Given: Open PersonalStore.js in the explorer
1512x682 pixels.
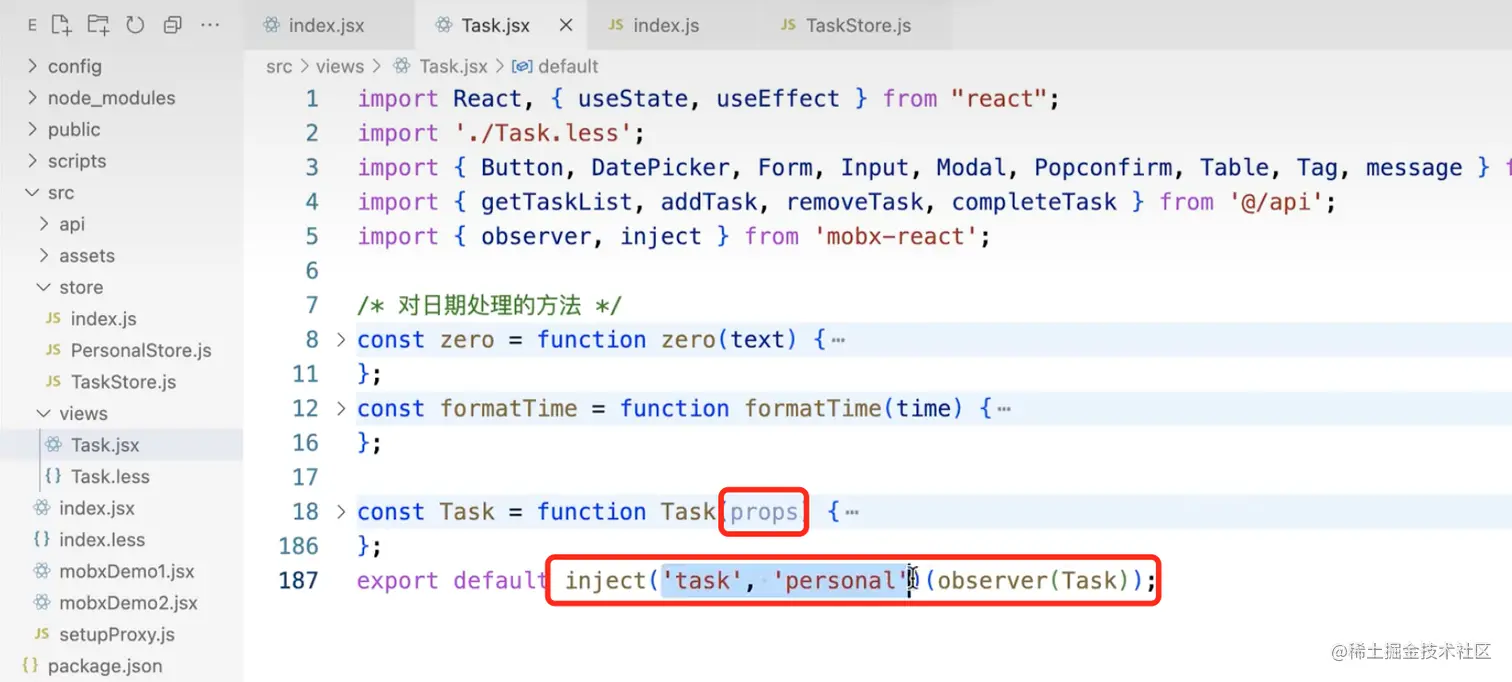Looking at the screenshot, I should 141,350.
